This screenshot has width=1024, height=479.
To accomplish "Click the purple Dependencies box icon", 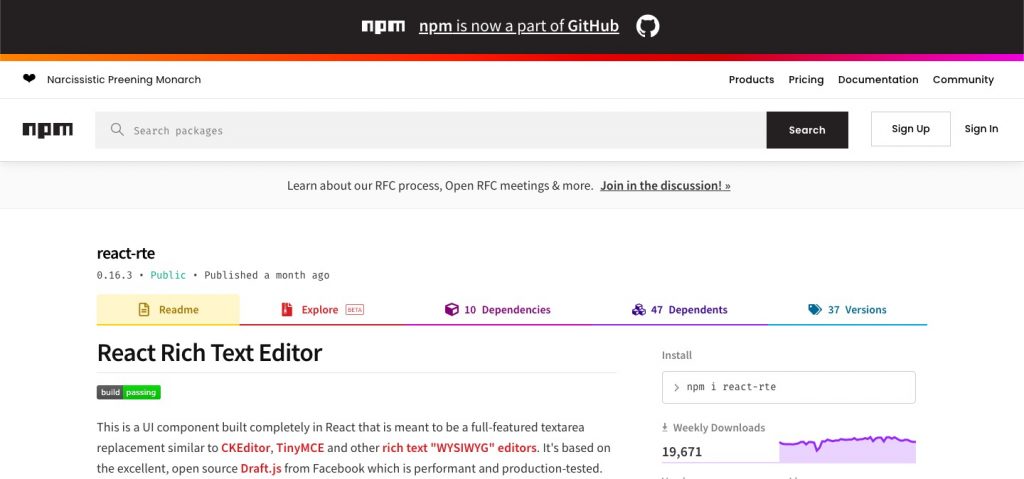I will pos(451,310).
